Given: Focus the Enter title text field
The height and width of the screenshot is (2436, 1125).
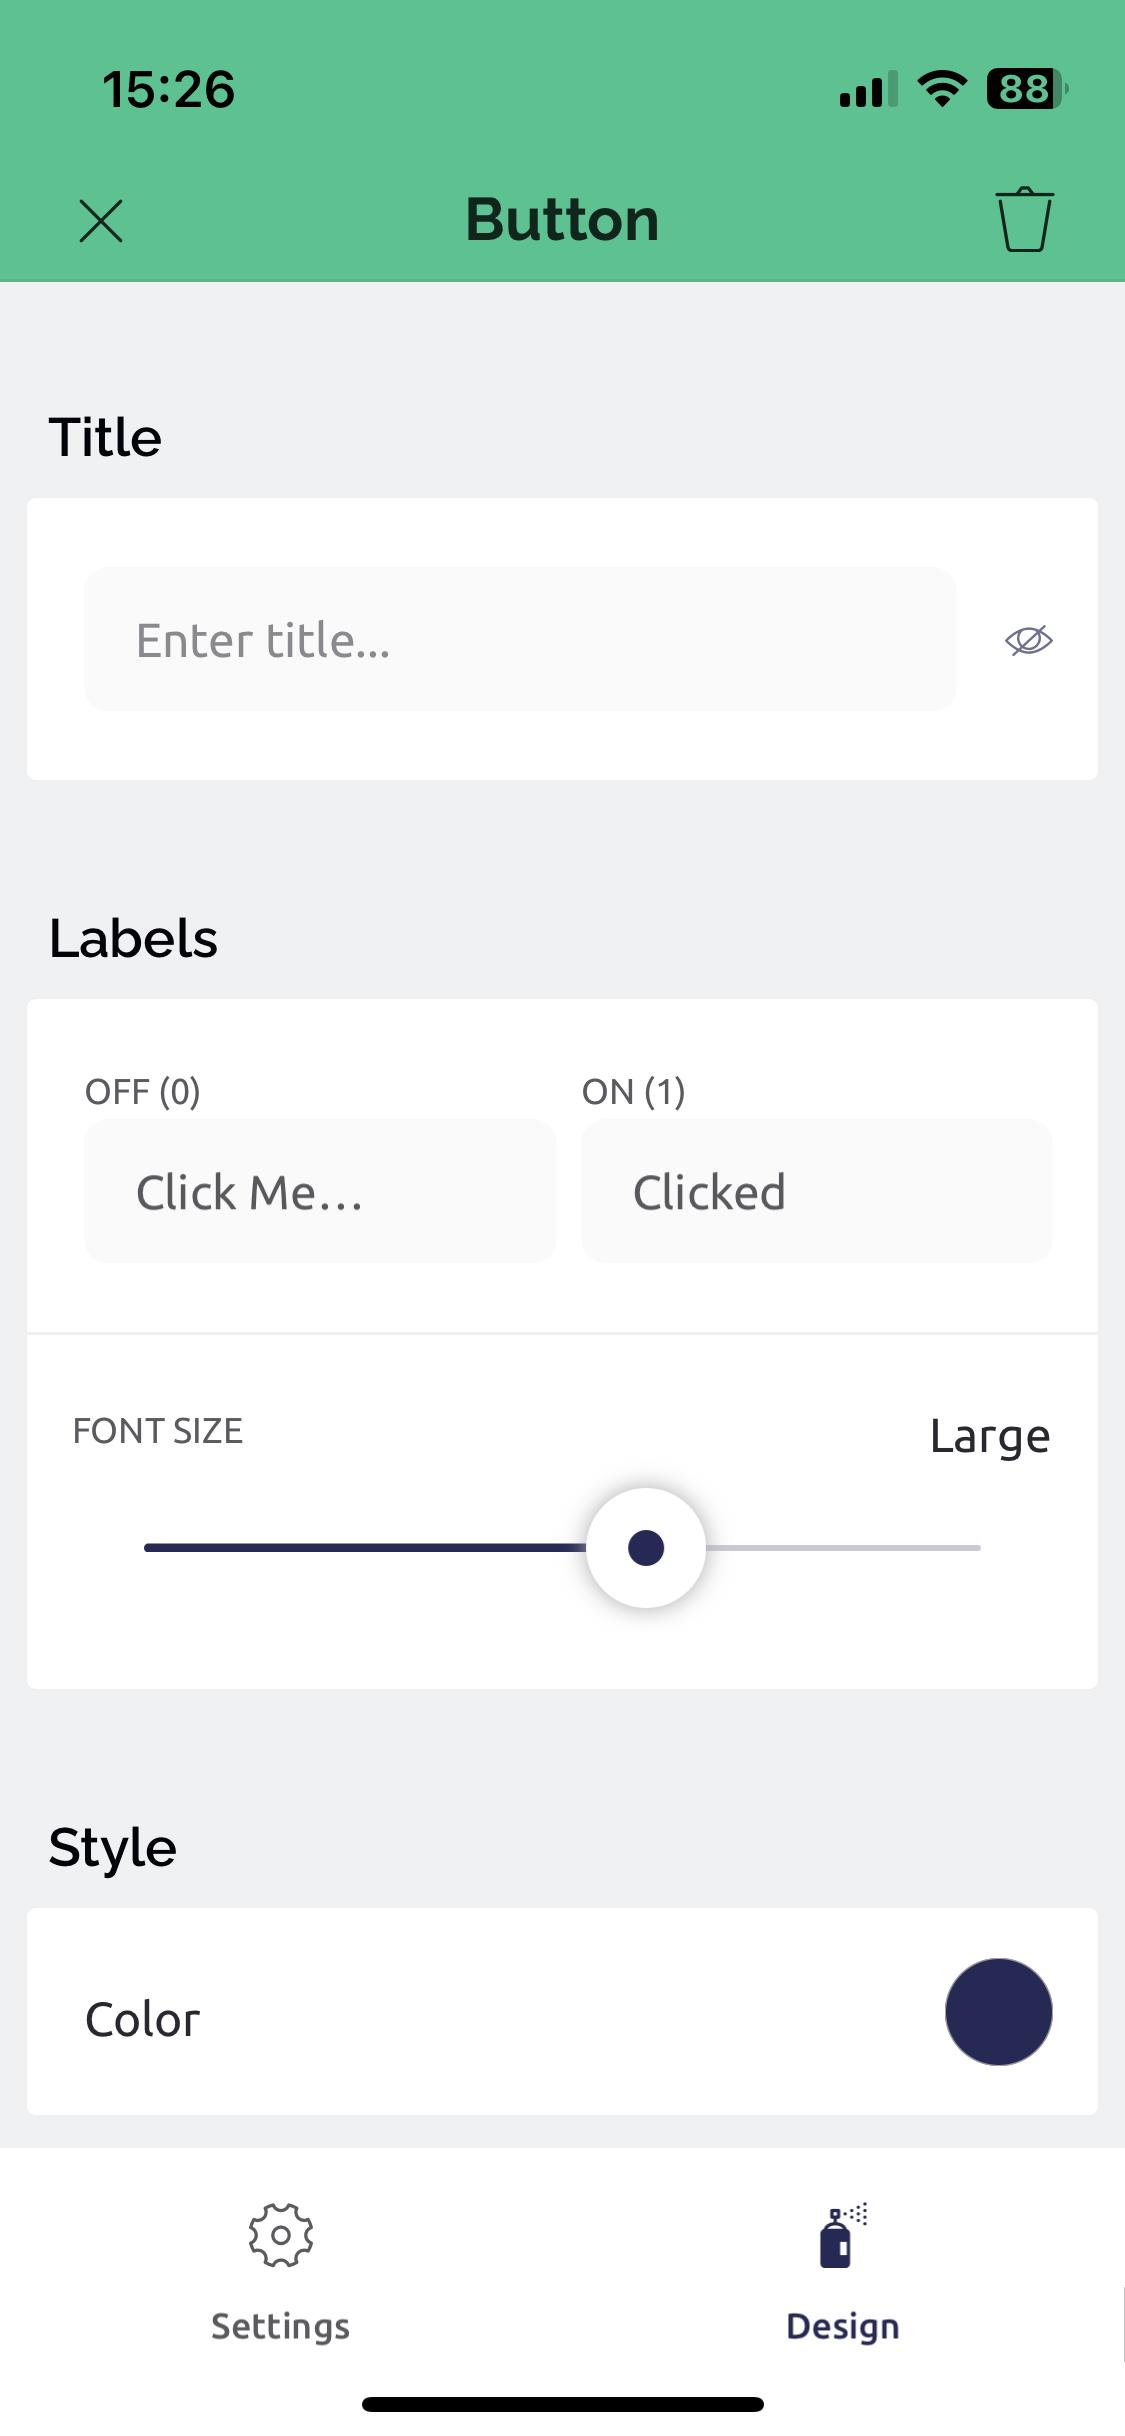Looking at the screenshot, I should coord(520,640).
